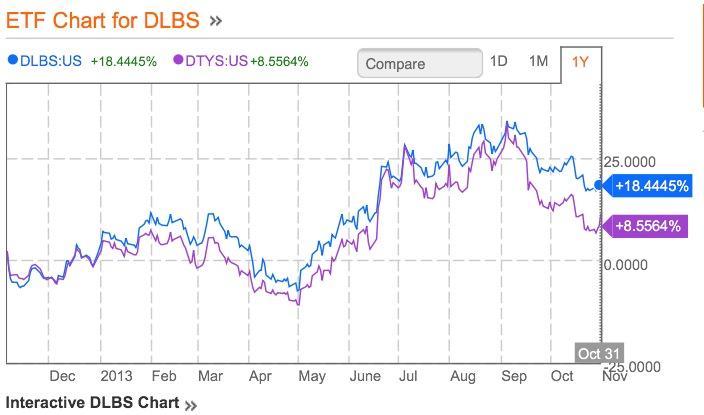Switch to the 1M time range tab

(538, 61)
